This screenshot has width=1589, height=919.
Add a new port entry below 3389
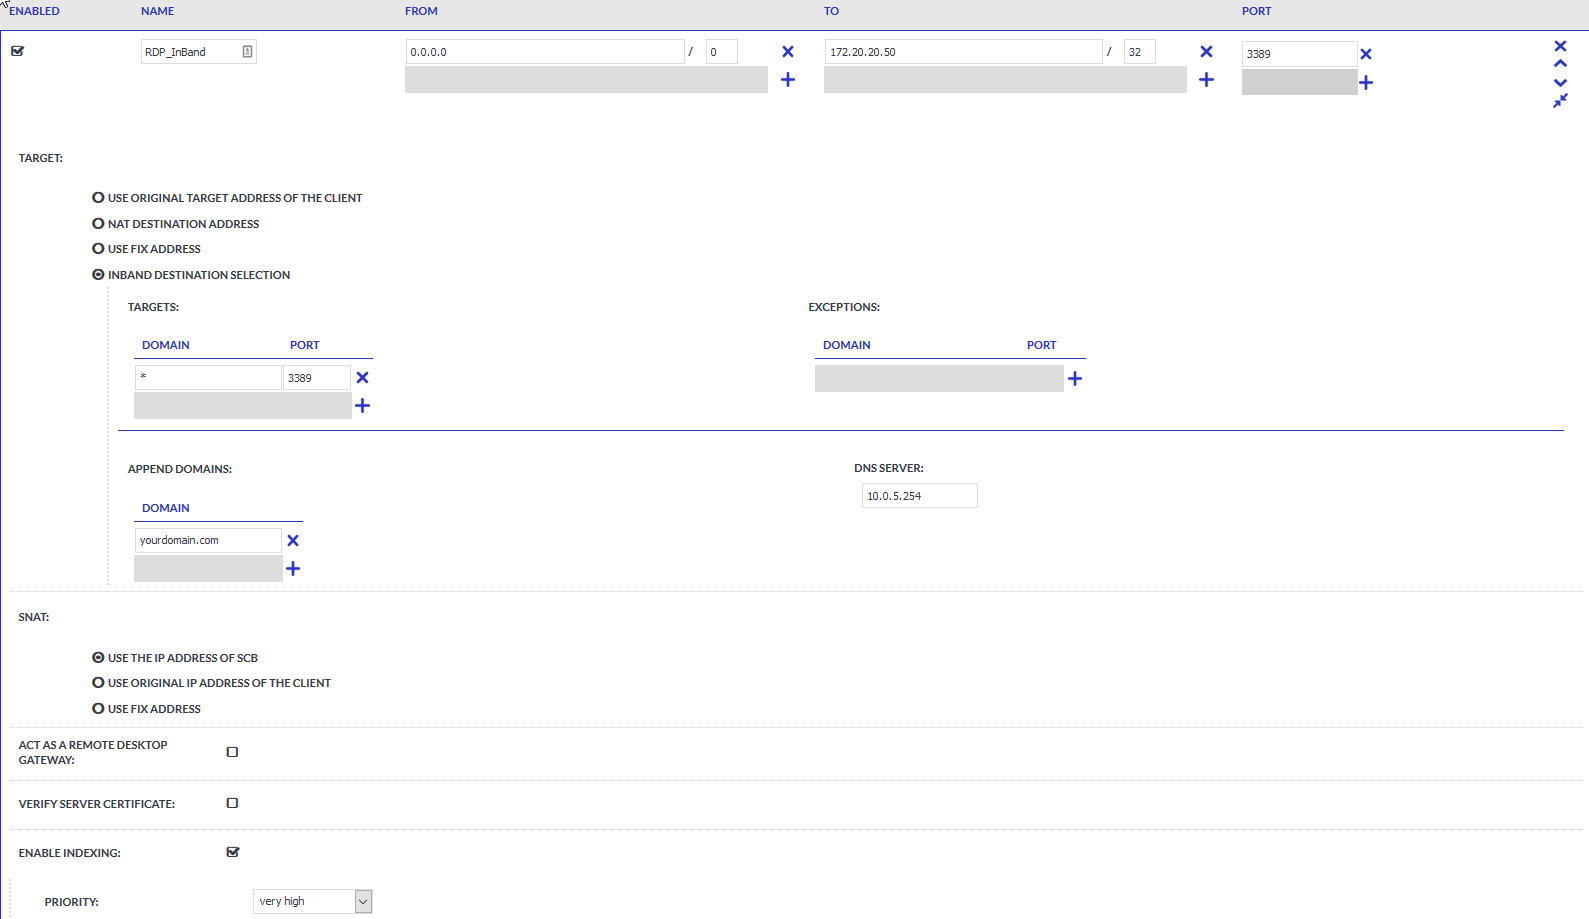pyautogui.click(x=1366, y=83)
